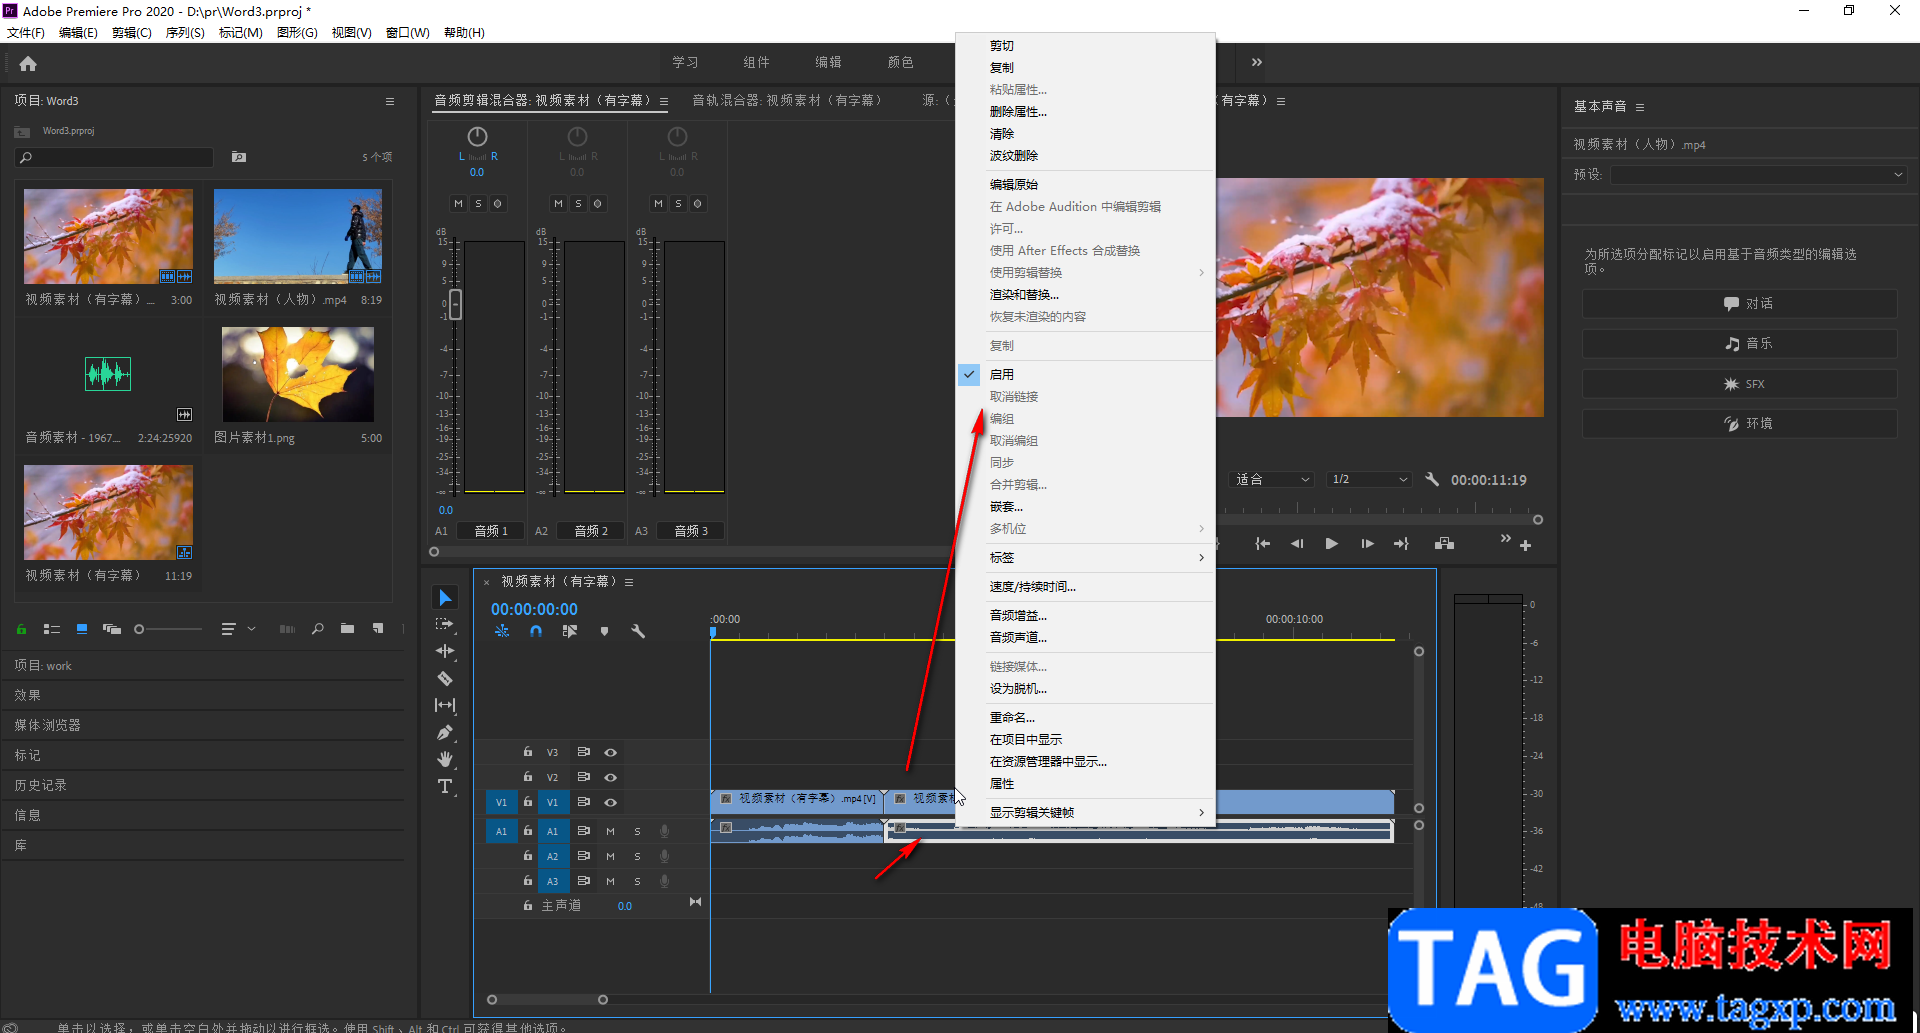The height and width of the screenshot is (1033, 1920).
Task: Click SFX audio type button
Action: pos(1739,384)
